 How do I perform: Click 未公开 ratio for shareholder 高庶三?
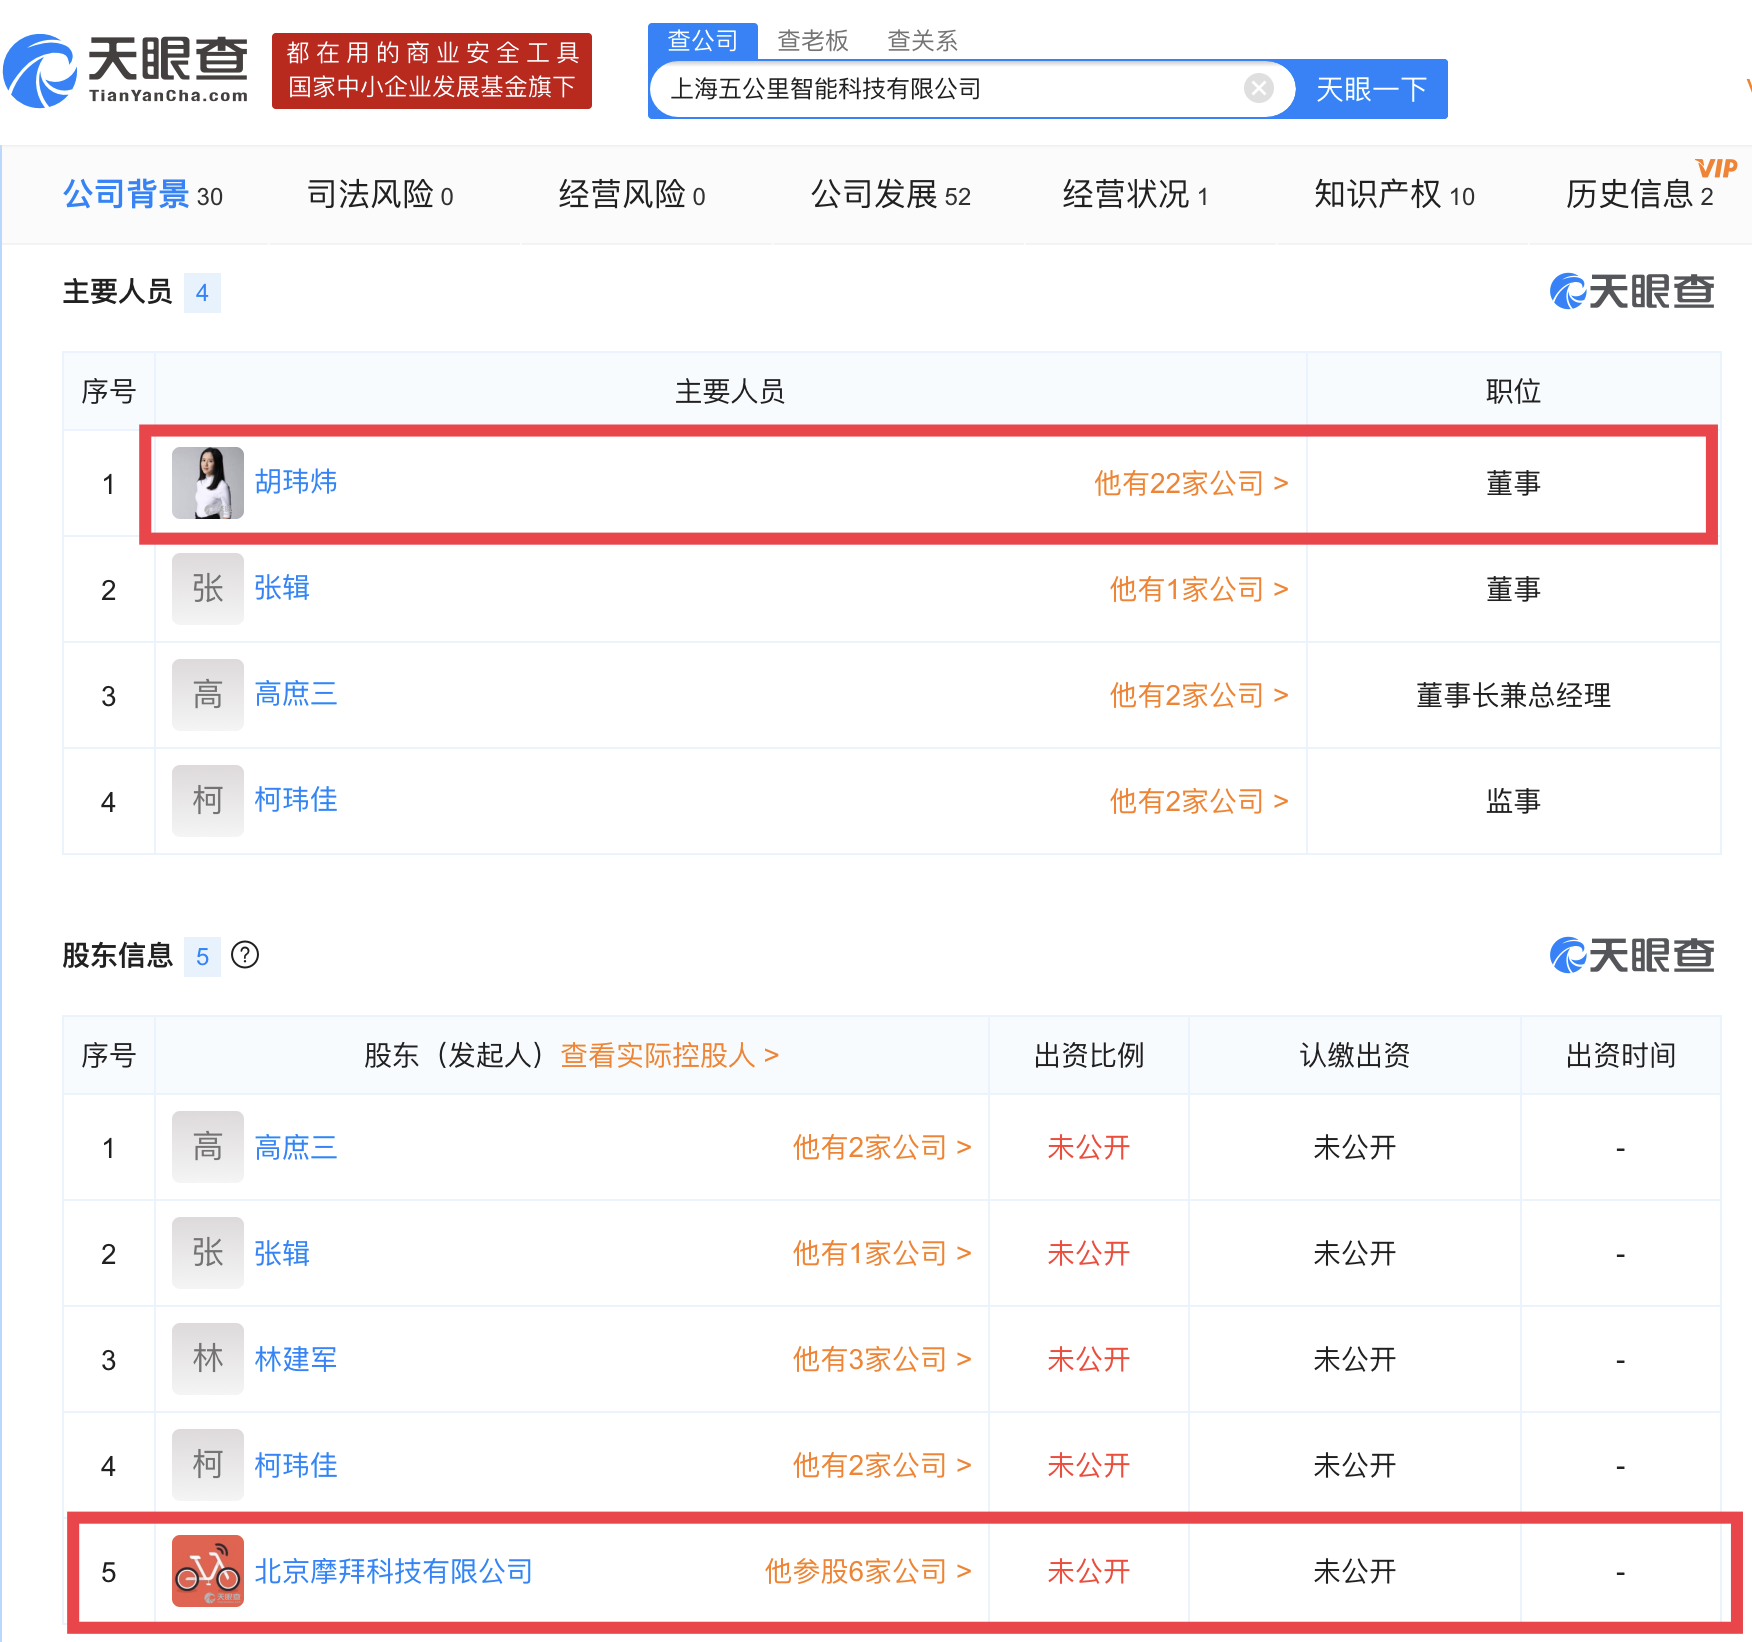1089,1148
